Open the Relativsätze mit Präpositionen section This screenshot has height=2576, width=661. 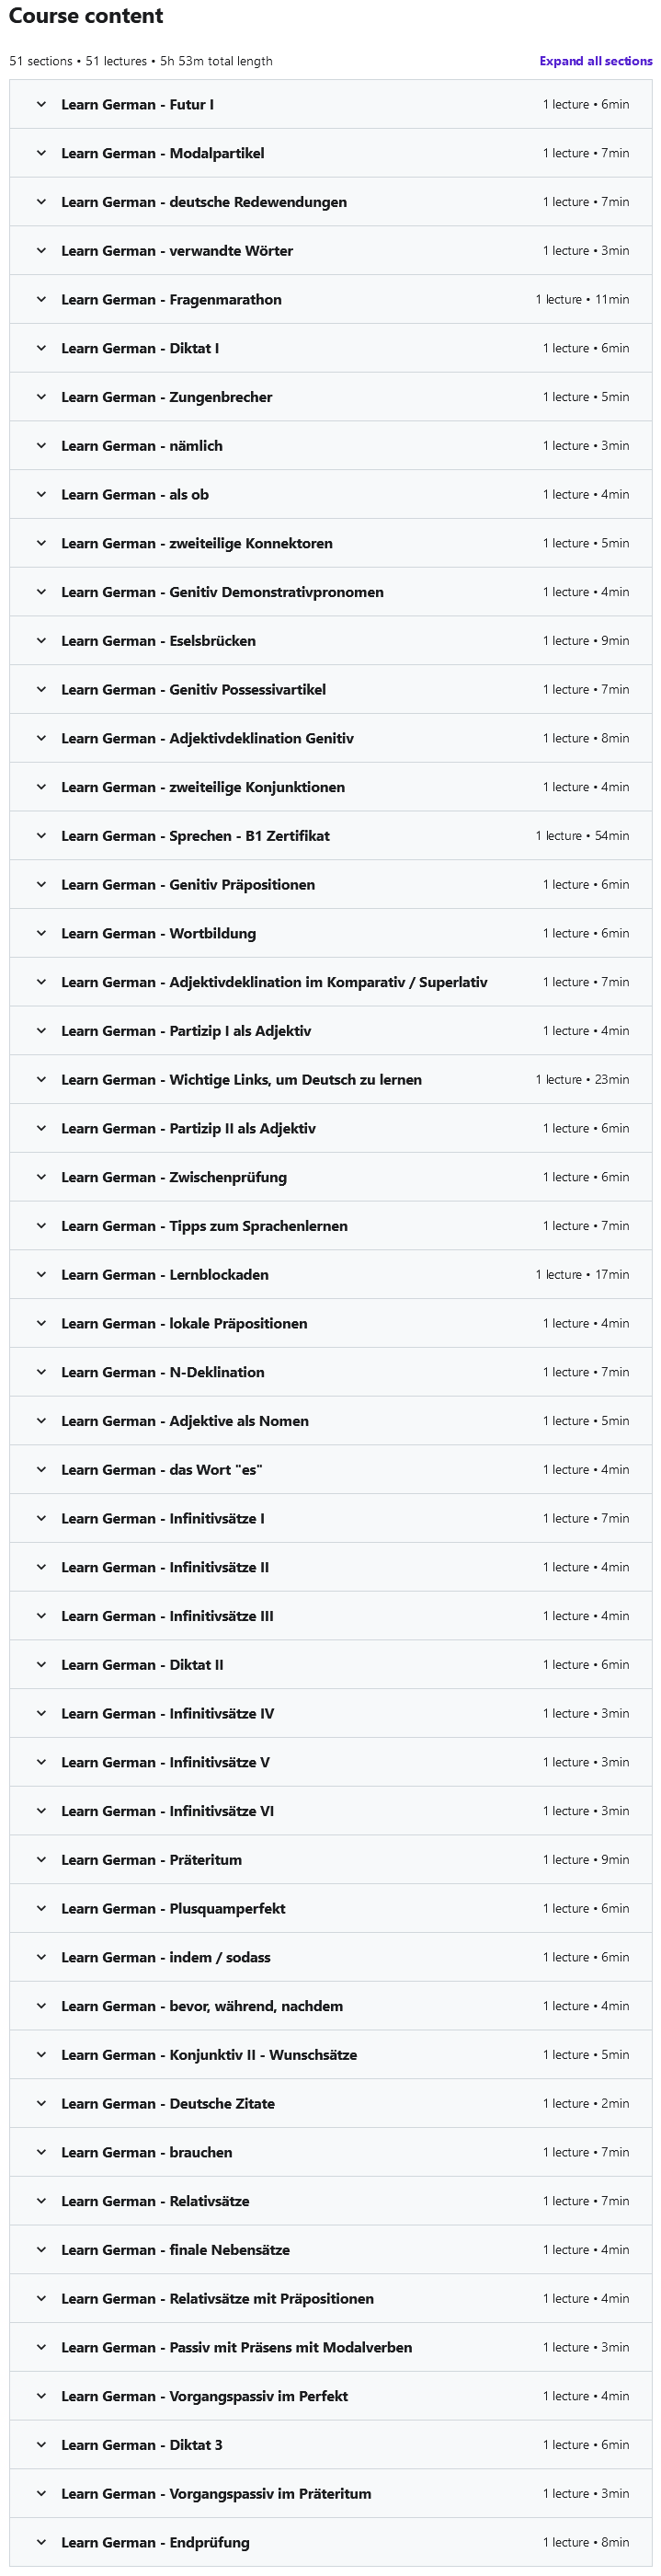[330, 2299]
